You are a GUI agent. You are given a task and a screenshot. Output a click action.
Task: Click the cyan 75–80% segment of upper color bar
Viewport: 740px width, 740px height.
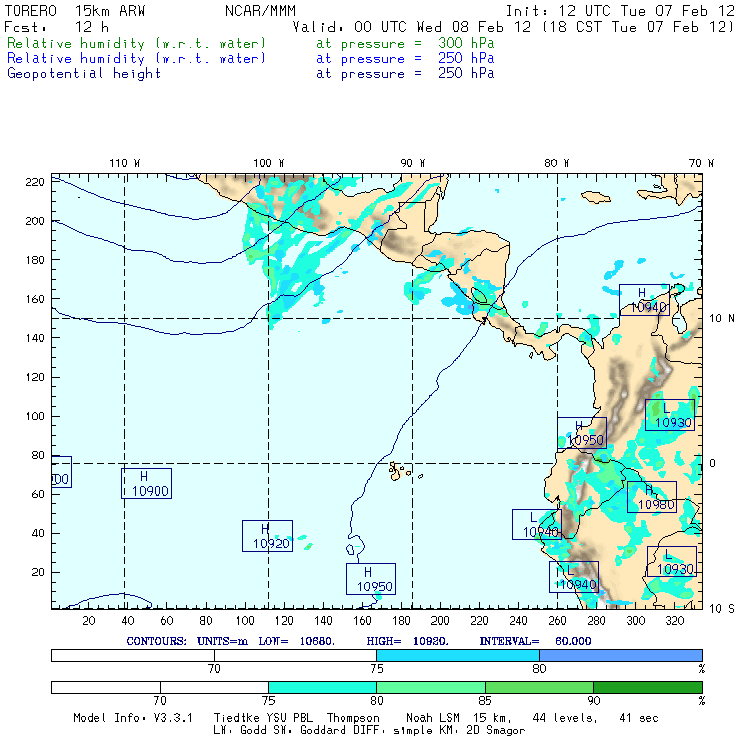click(458, 655)
